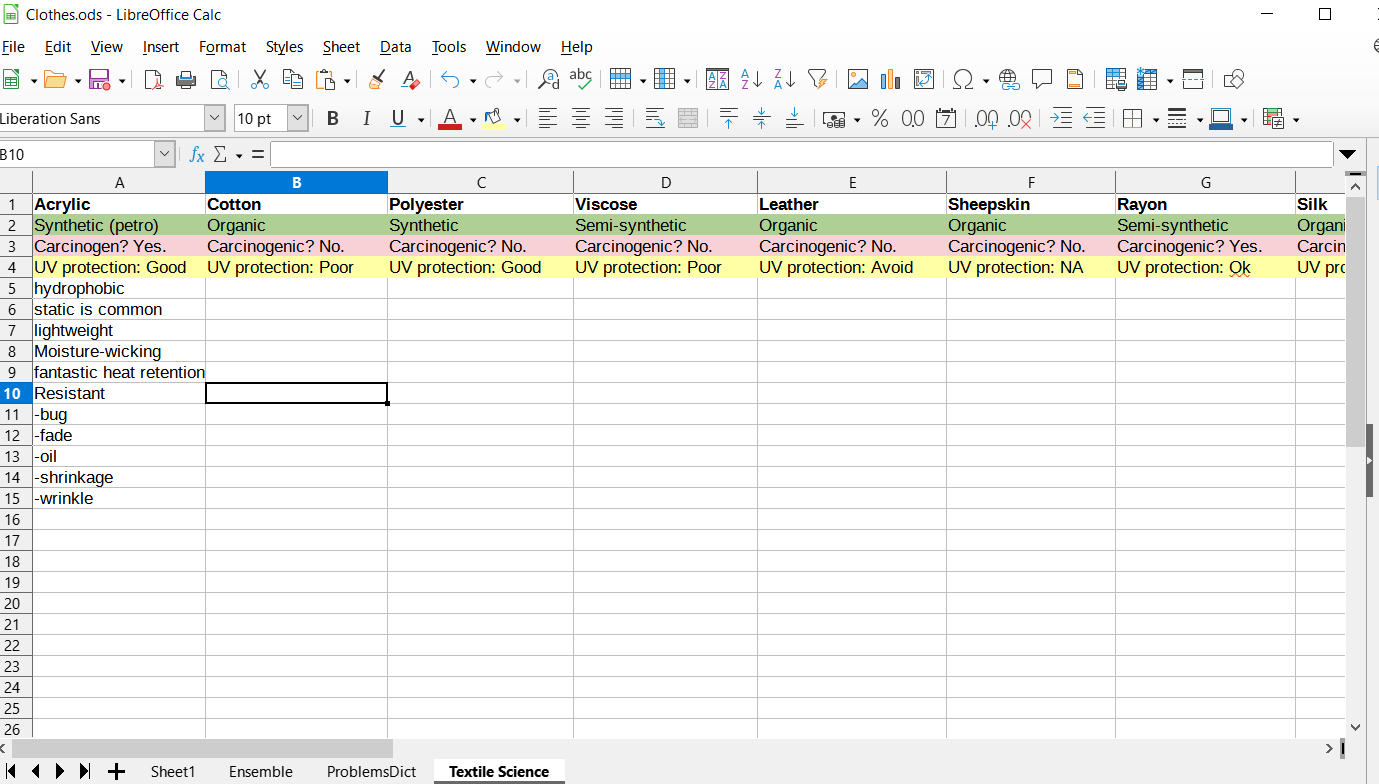The height and width of the screenshot is (784, 1379).
Task: Save the document with the Save icon
Action: coord(99,80)
